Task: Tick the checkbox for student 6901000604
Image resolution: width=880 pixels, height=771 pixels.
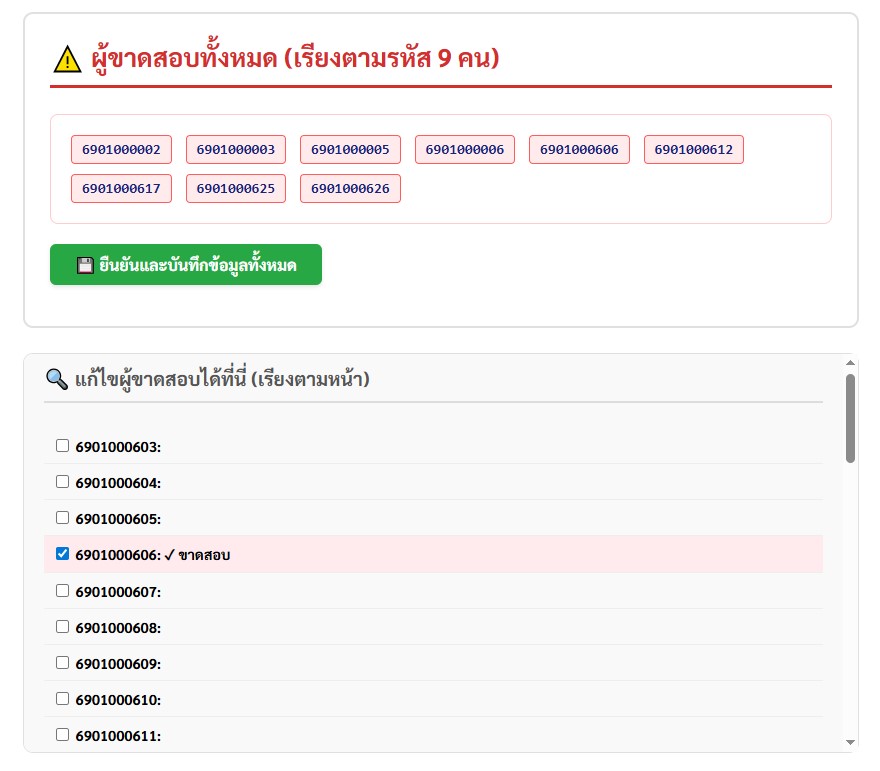Action: click(63, 482)
